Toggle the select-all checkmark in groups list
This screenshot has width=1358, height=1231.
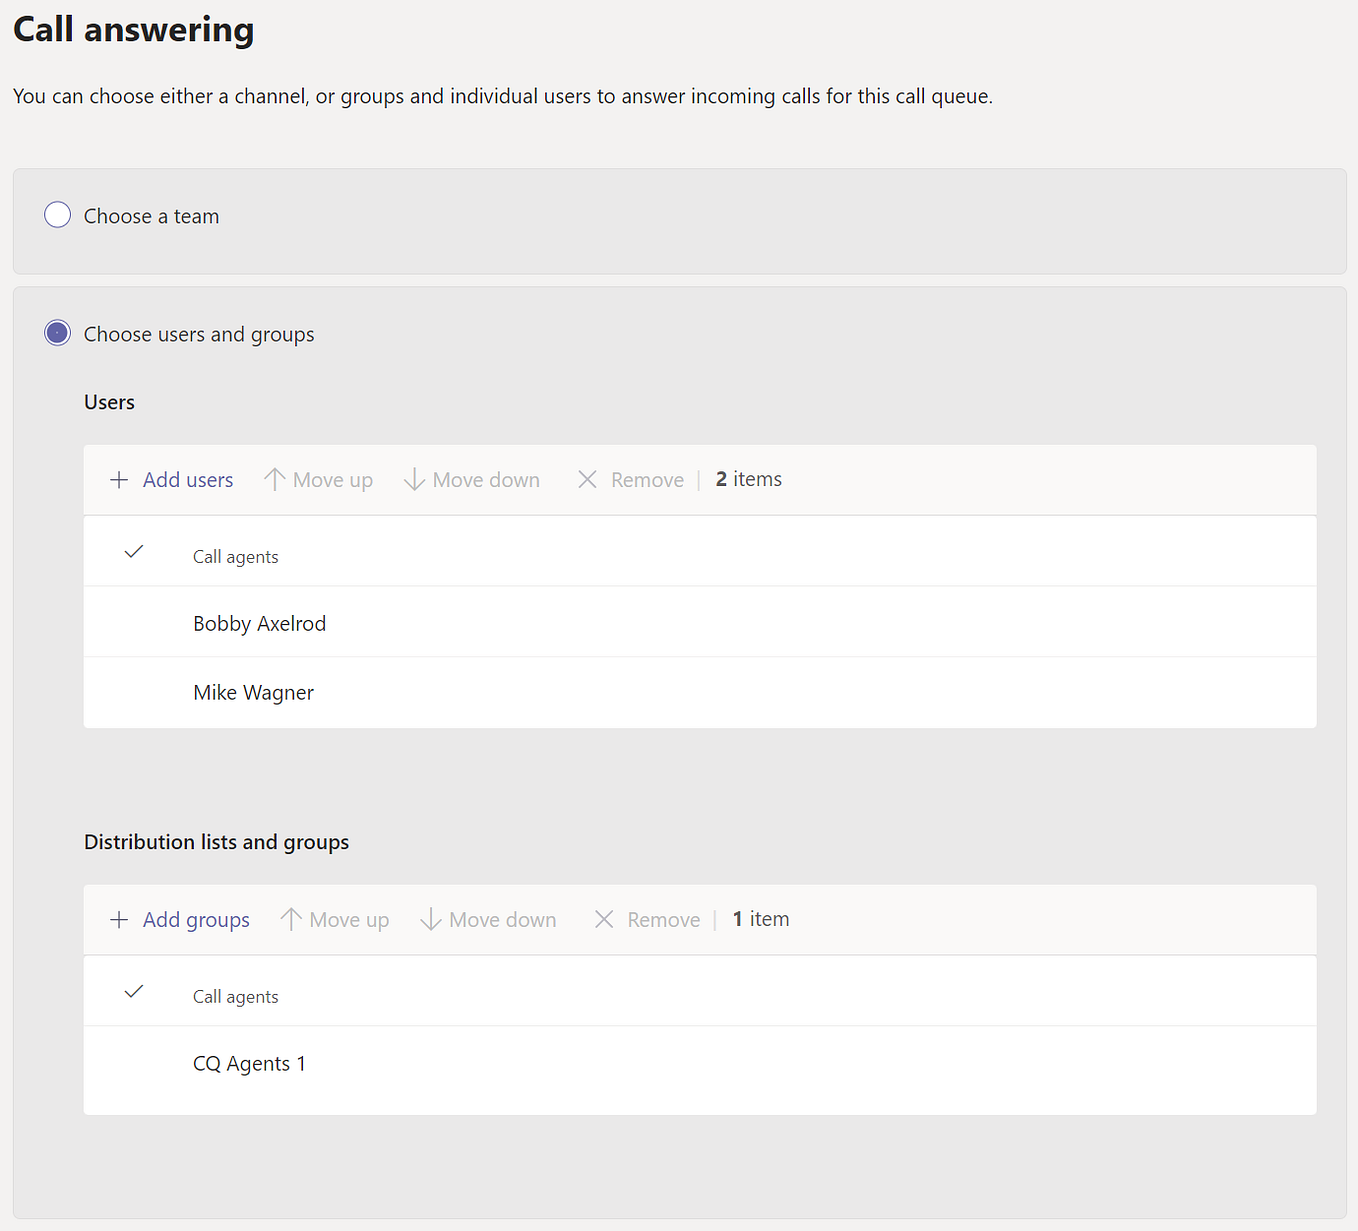click(134, 991)
